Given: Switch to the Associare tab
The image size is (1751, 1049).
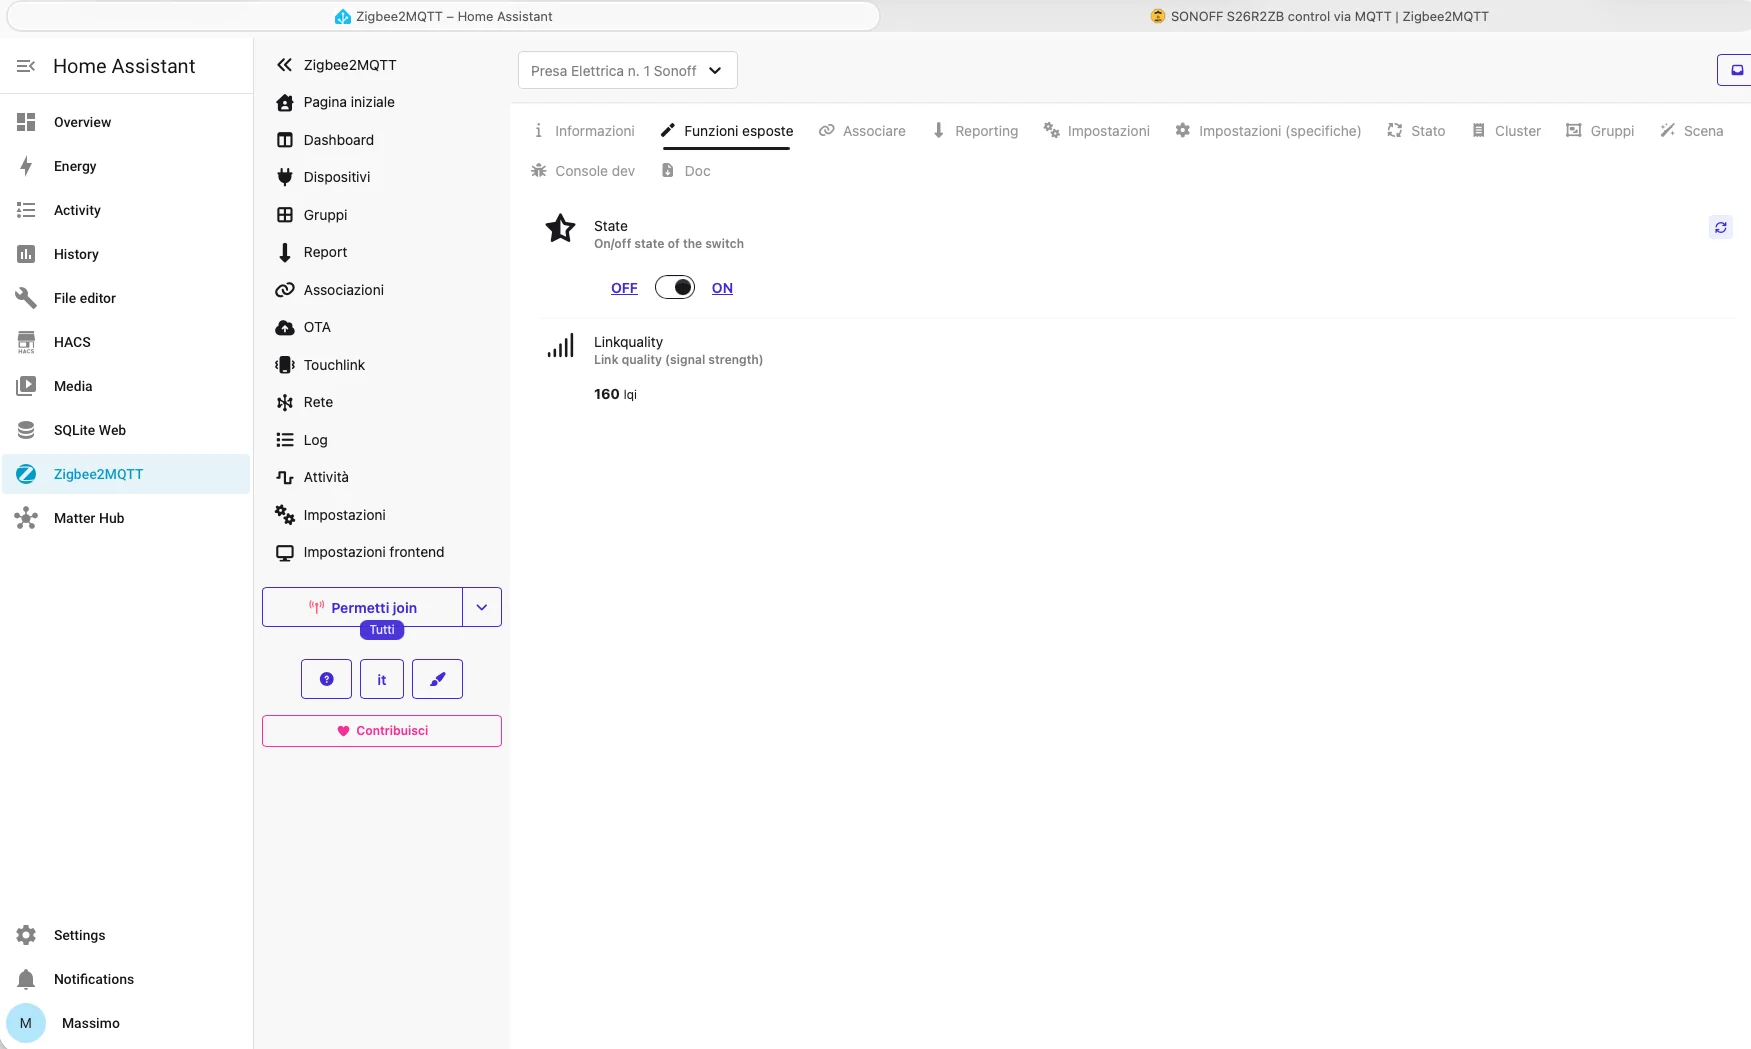Looking at the screenshot, I should pyautogui.click(x=862, y=131).
